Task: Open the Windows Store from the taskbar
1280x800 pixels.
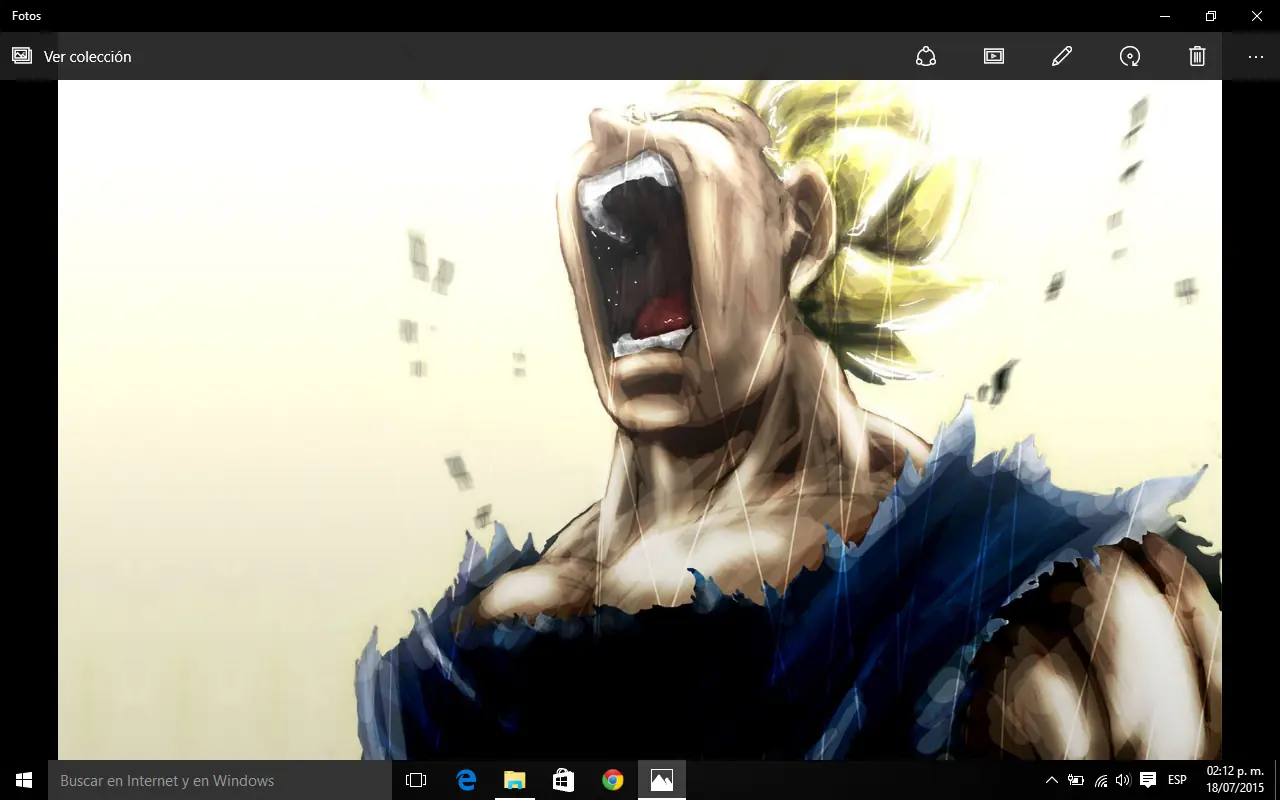Action: [x=564, y=780]
